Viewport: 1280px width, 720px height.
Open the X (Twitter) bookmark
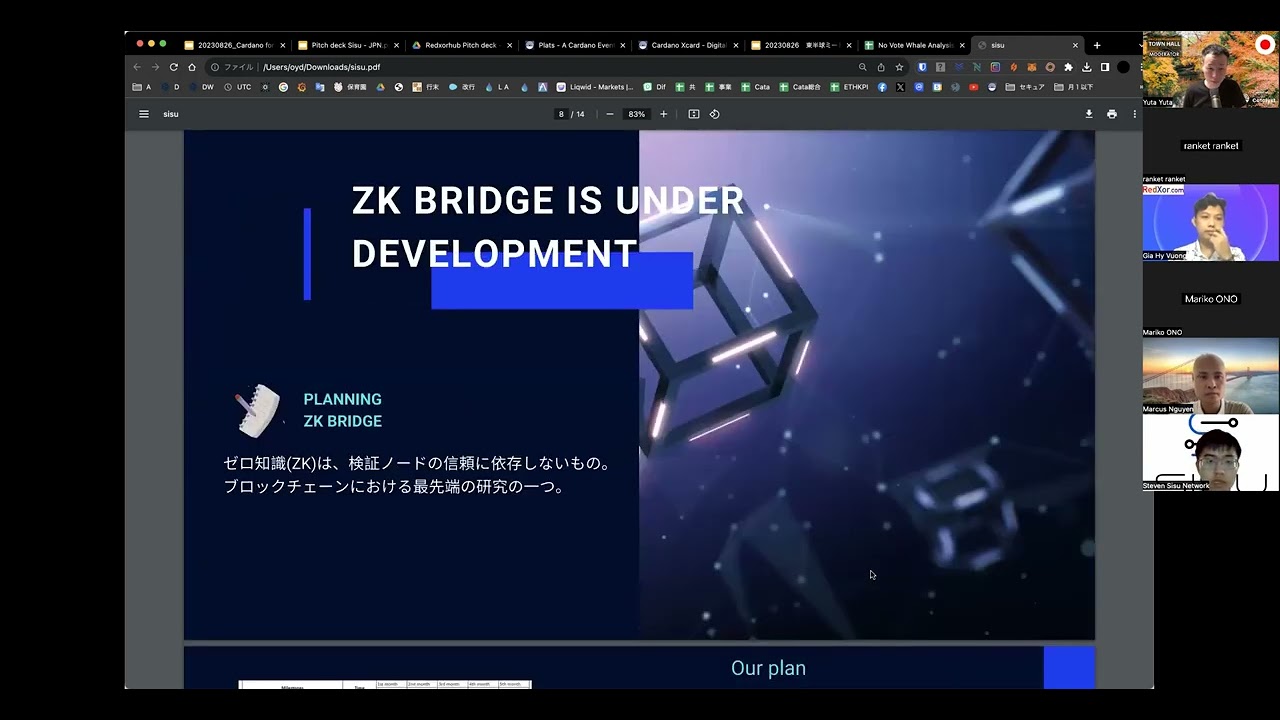(x=900, y=87)
